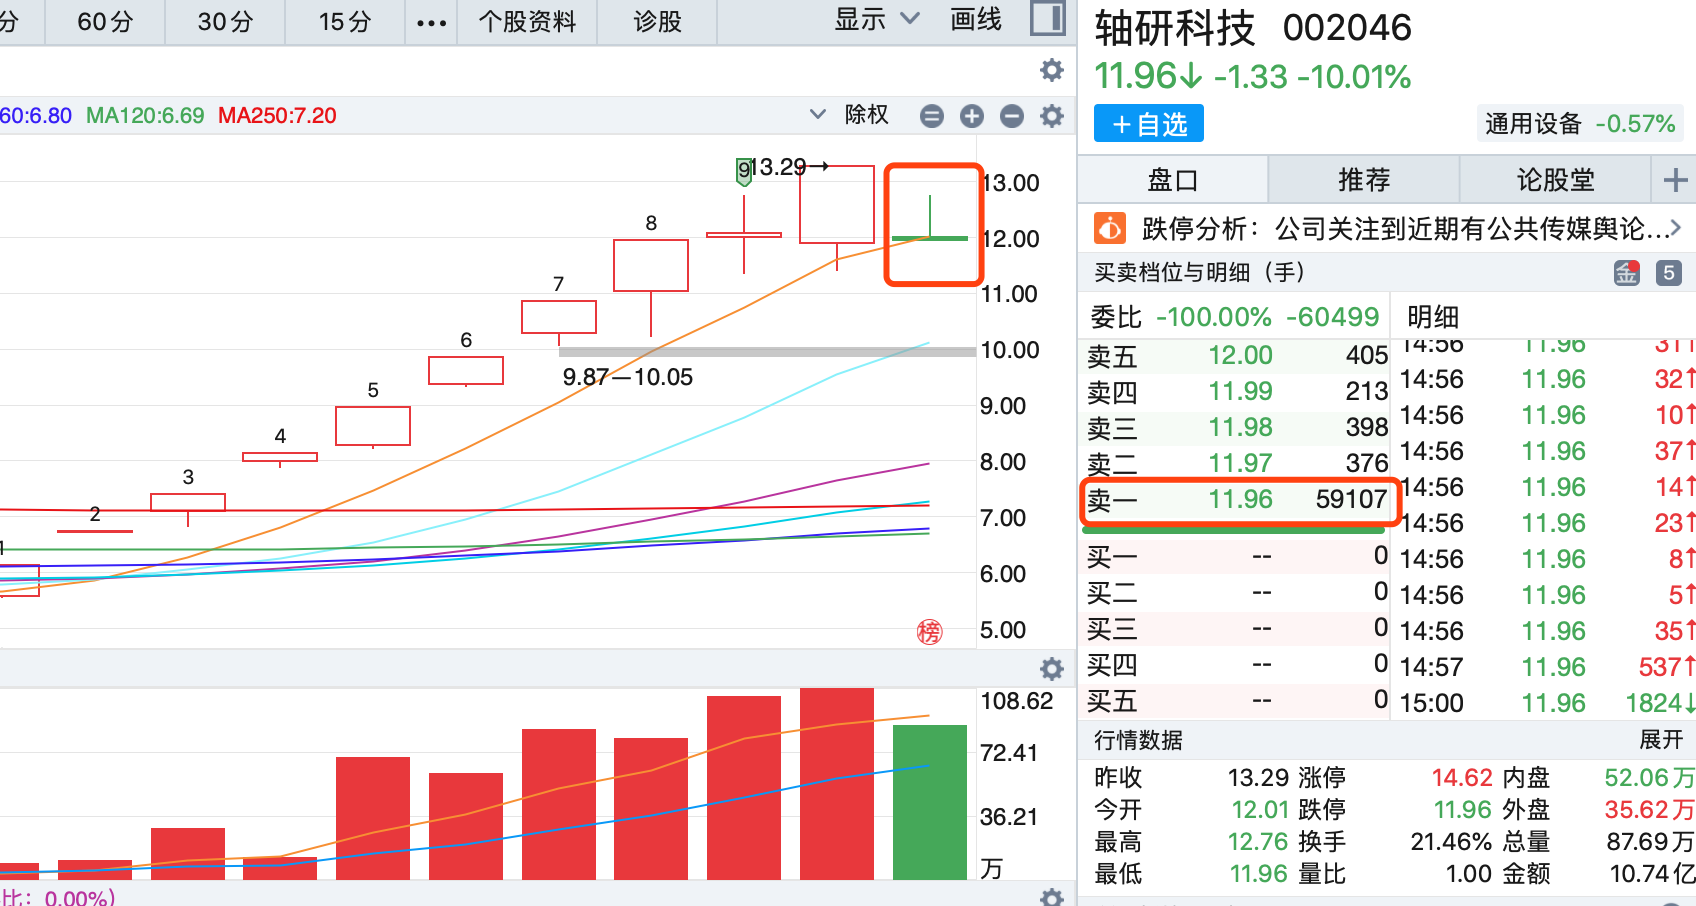This screenshot has width=1696, height=906.
Task: Open the 诊股 tab
Action: pyautogui.click(x=657, y=22)
